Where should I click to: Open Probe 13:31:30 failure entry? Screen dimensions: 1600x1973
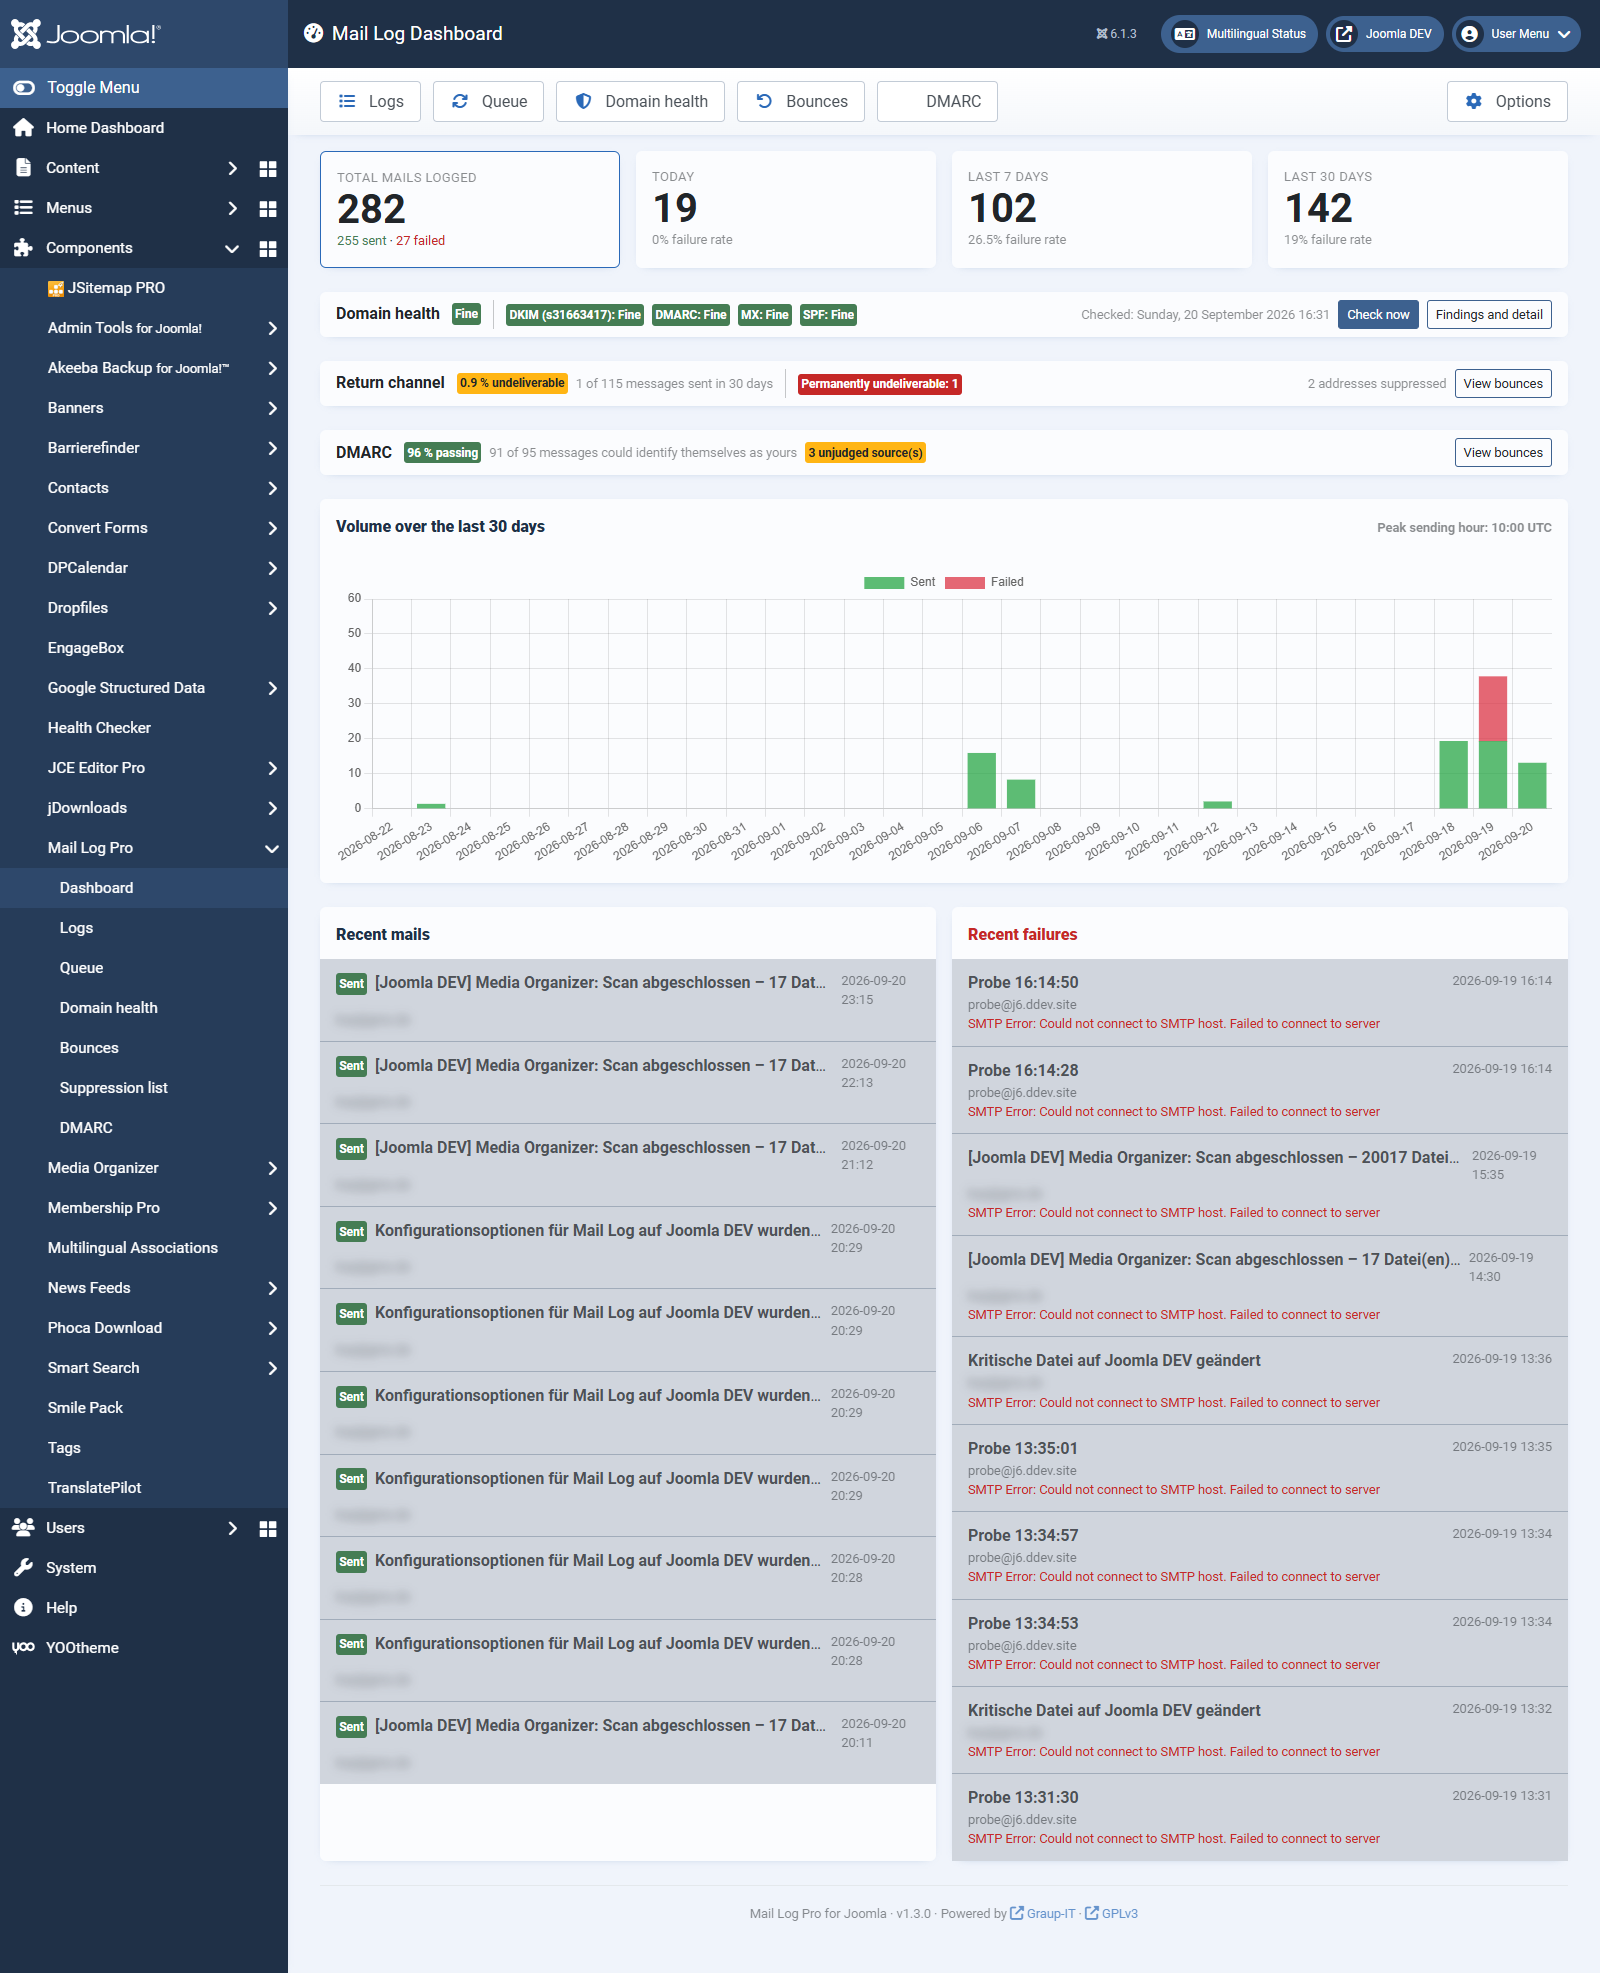click(x=1260, y=1818)
